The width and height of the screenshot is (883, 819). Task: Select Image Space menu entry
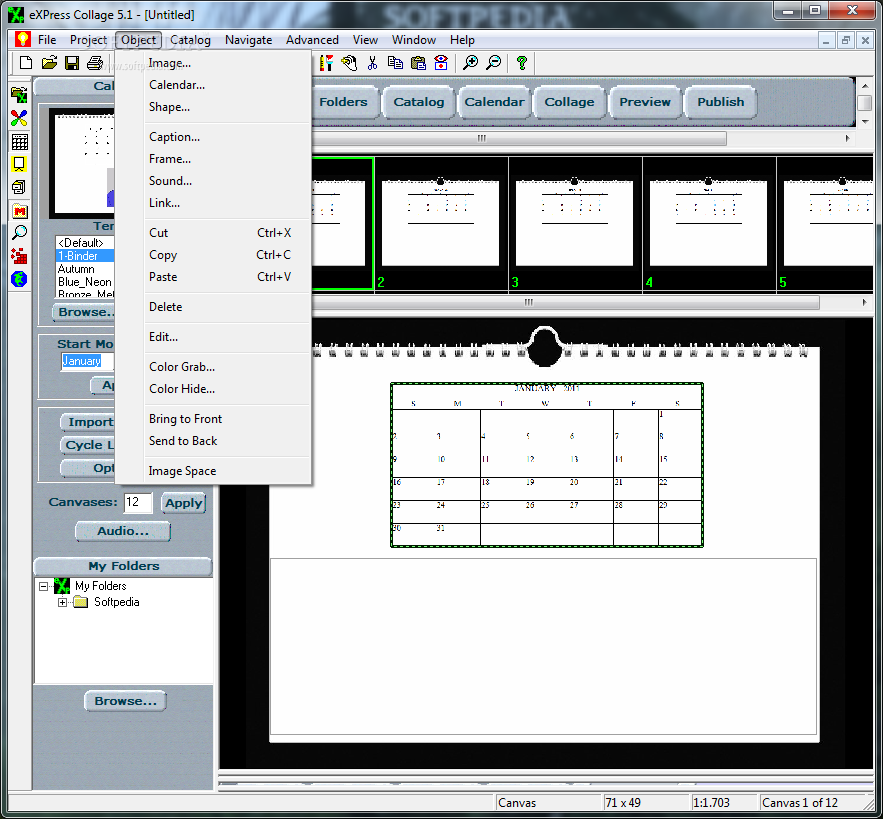click(213, 471)
